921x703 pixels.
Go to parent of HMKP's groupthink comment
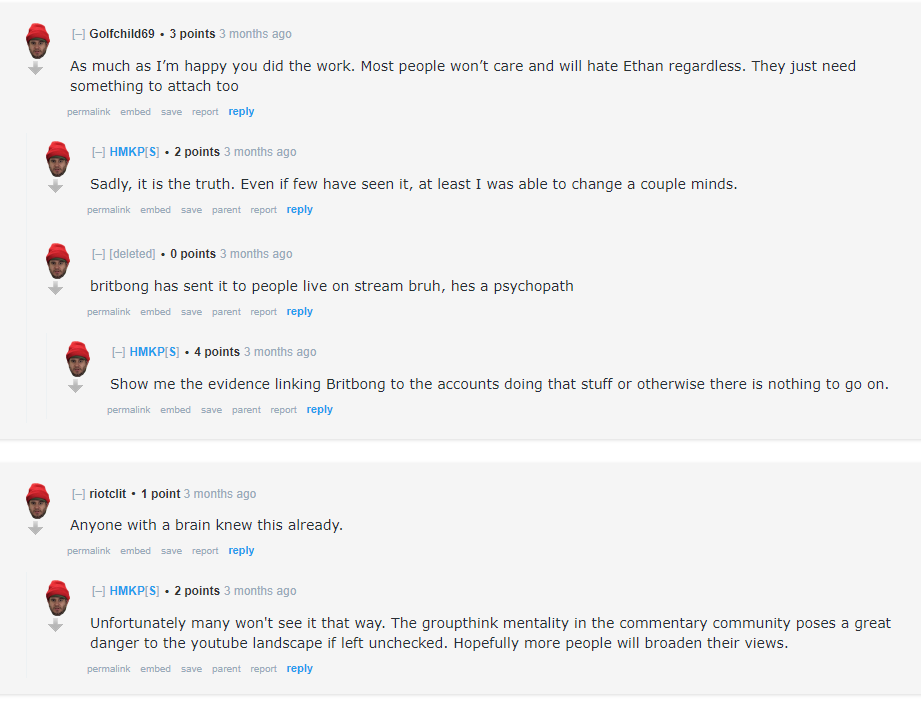pos(226,669)
